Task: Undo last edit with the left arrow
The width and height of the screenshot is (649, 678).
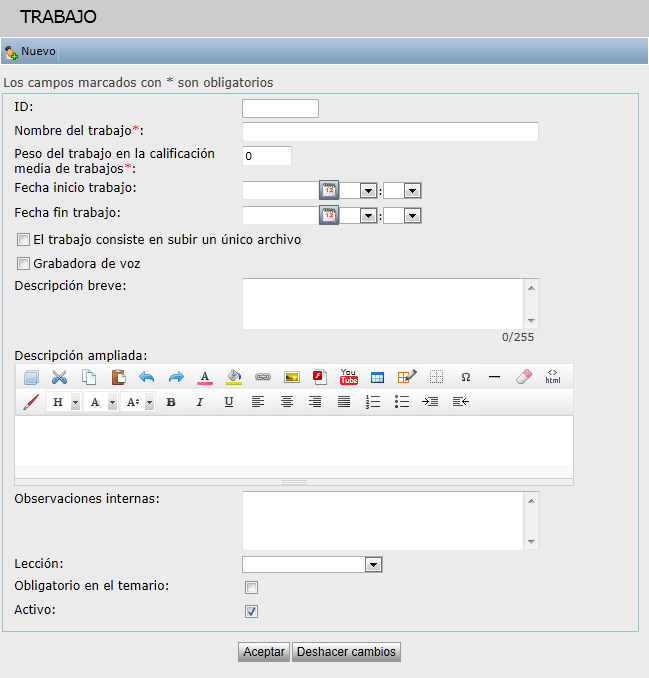Action: click(147, 377)
